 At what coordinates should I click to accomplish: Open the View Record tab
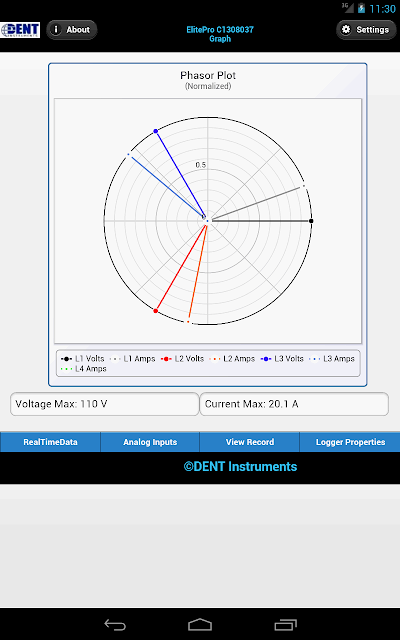(250, 442)
